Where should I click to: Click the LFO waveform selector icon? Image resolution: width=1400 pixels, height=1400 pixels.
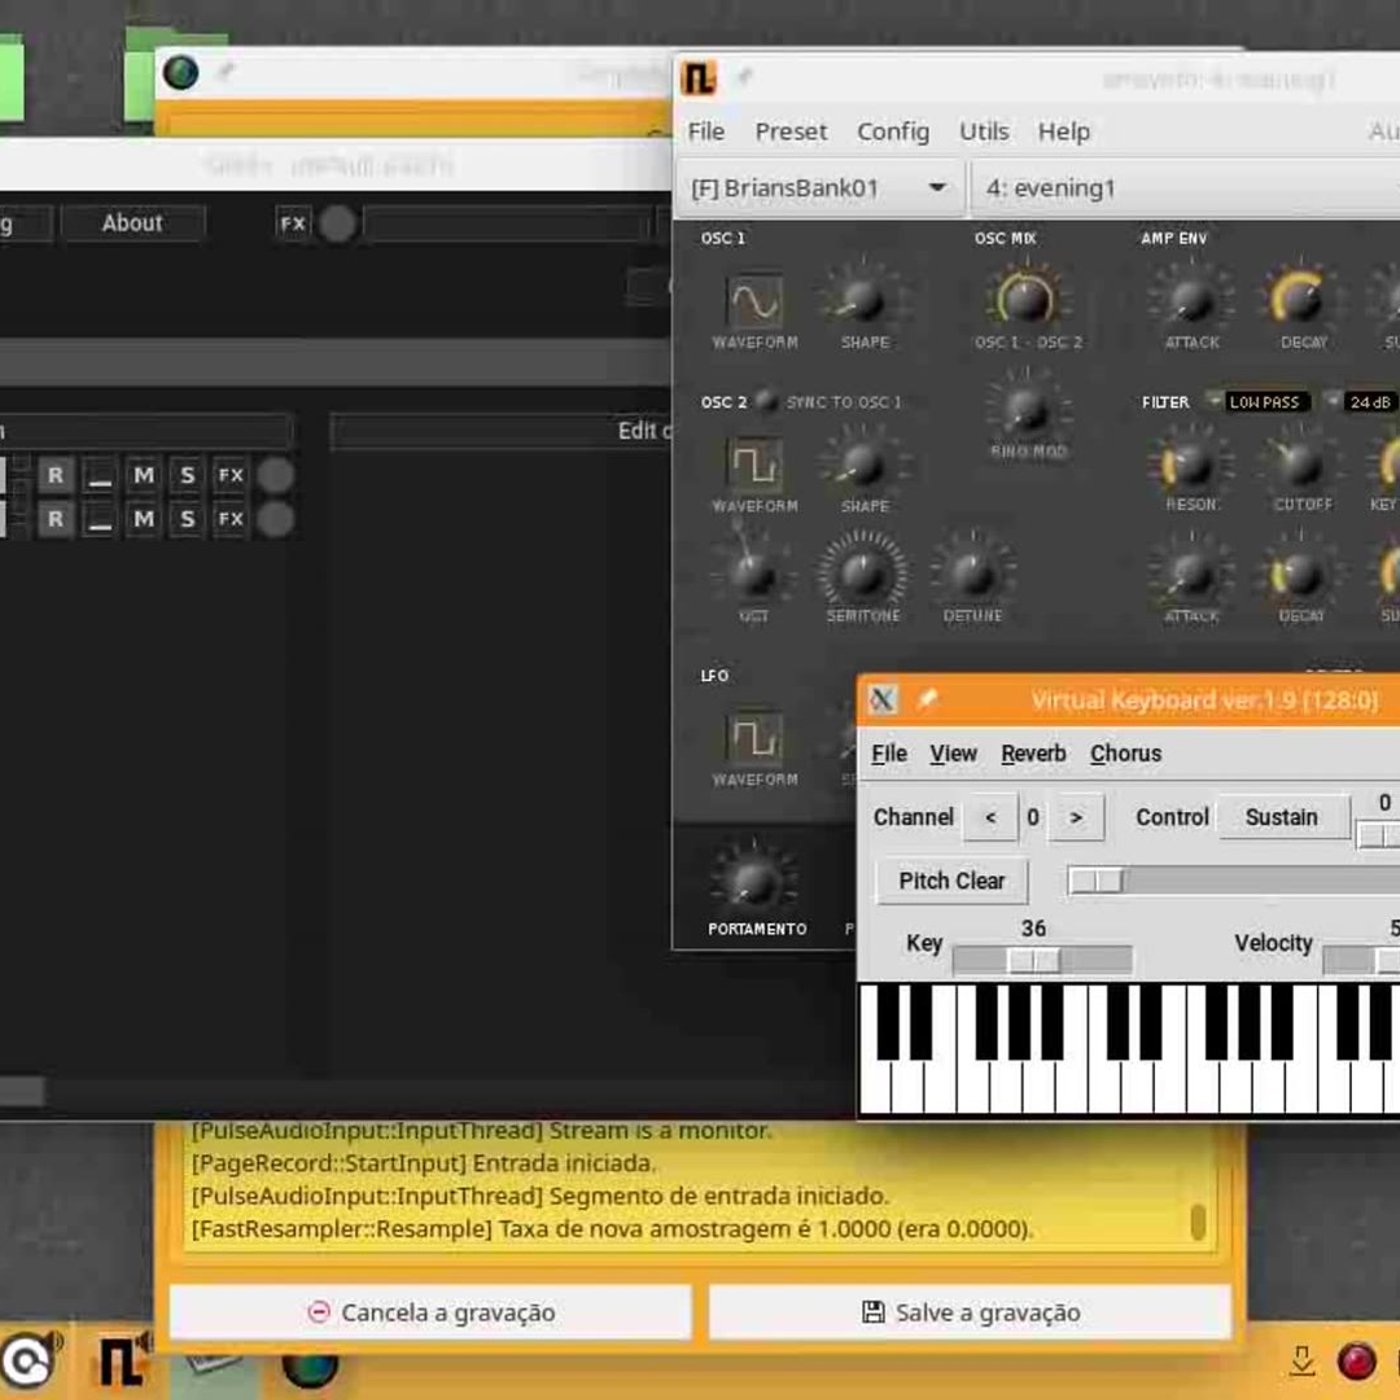(x=755, y=737)
